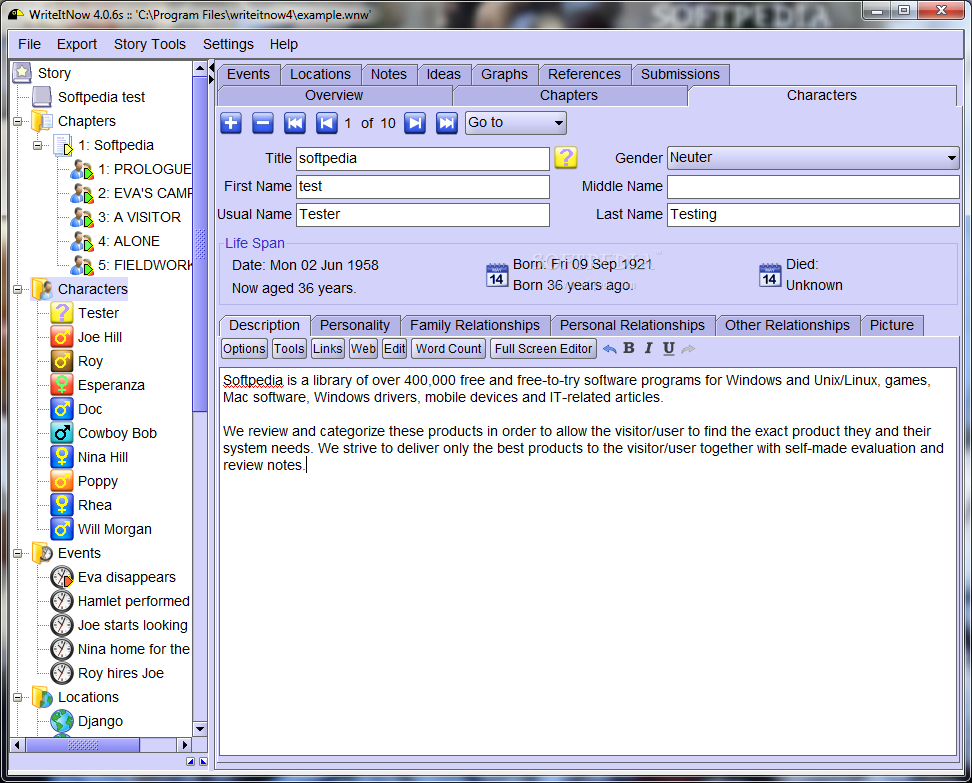
Task: Open the File menu
Action: [29, 44]
